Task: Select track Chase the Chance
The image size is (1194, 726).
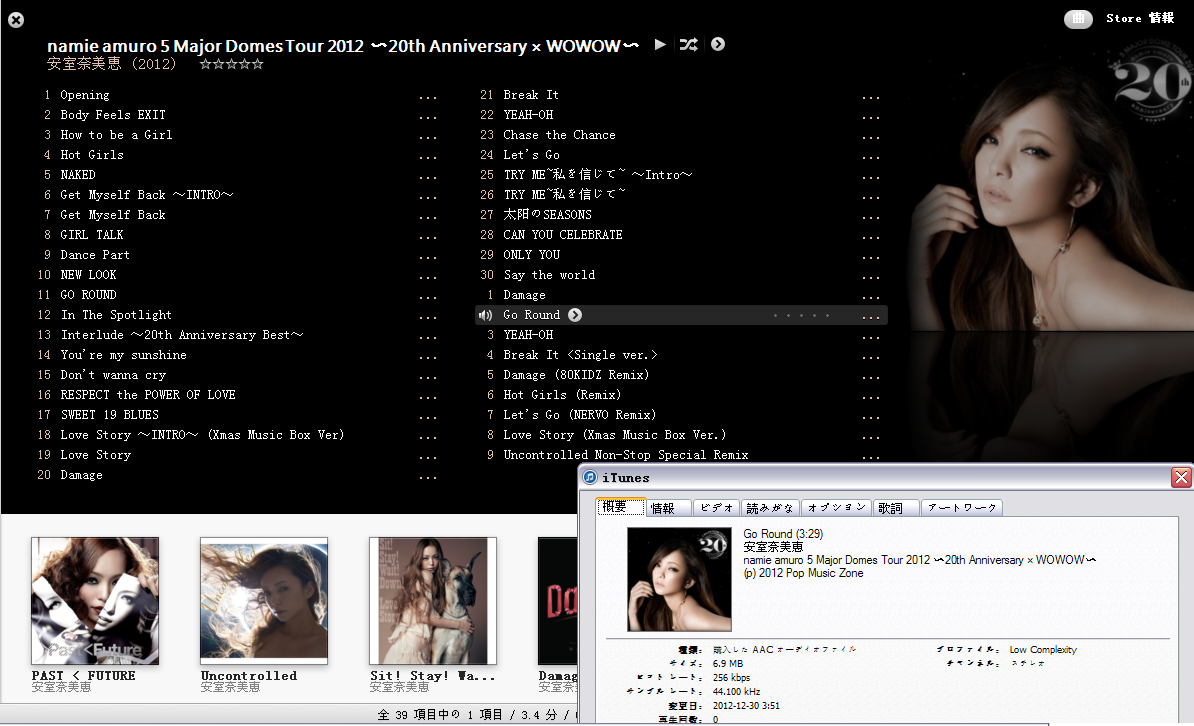Action: (x=560, y=135)
